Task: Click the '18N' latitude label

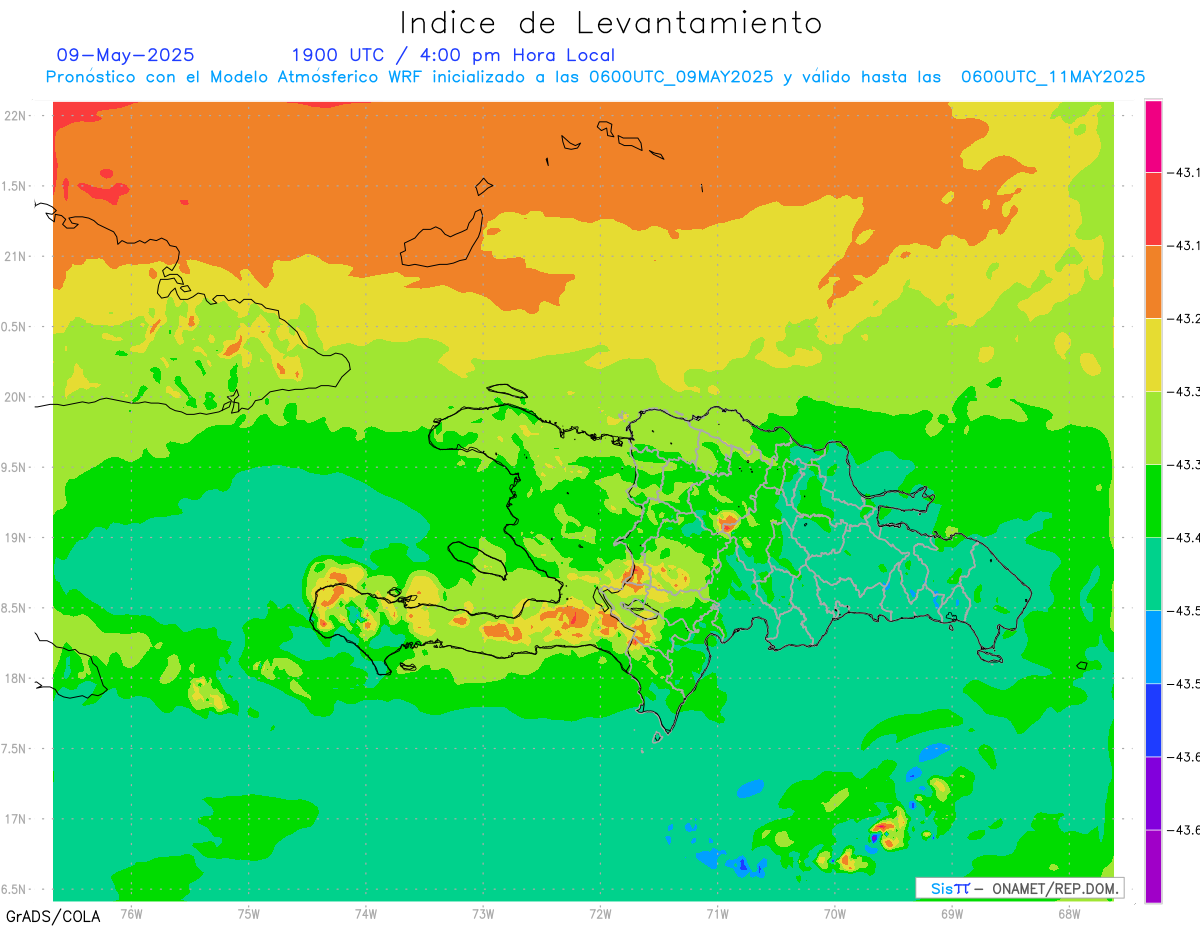Action: (17, 678)
